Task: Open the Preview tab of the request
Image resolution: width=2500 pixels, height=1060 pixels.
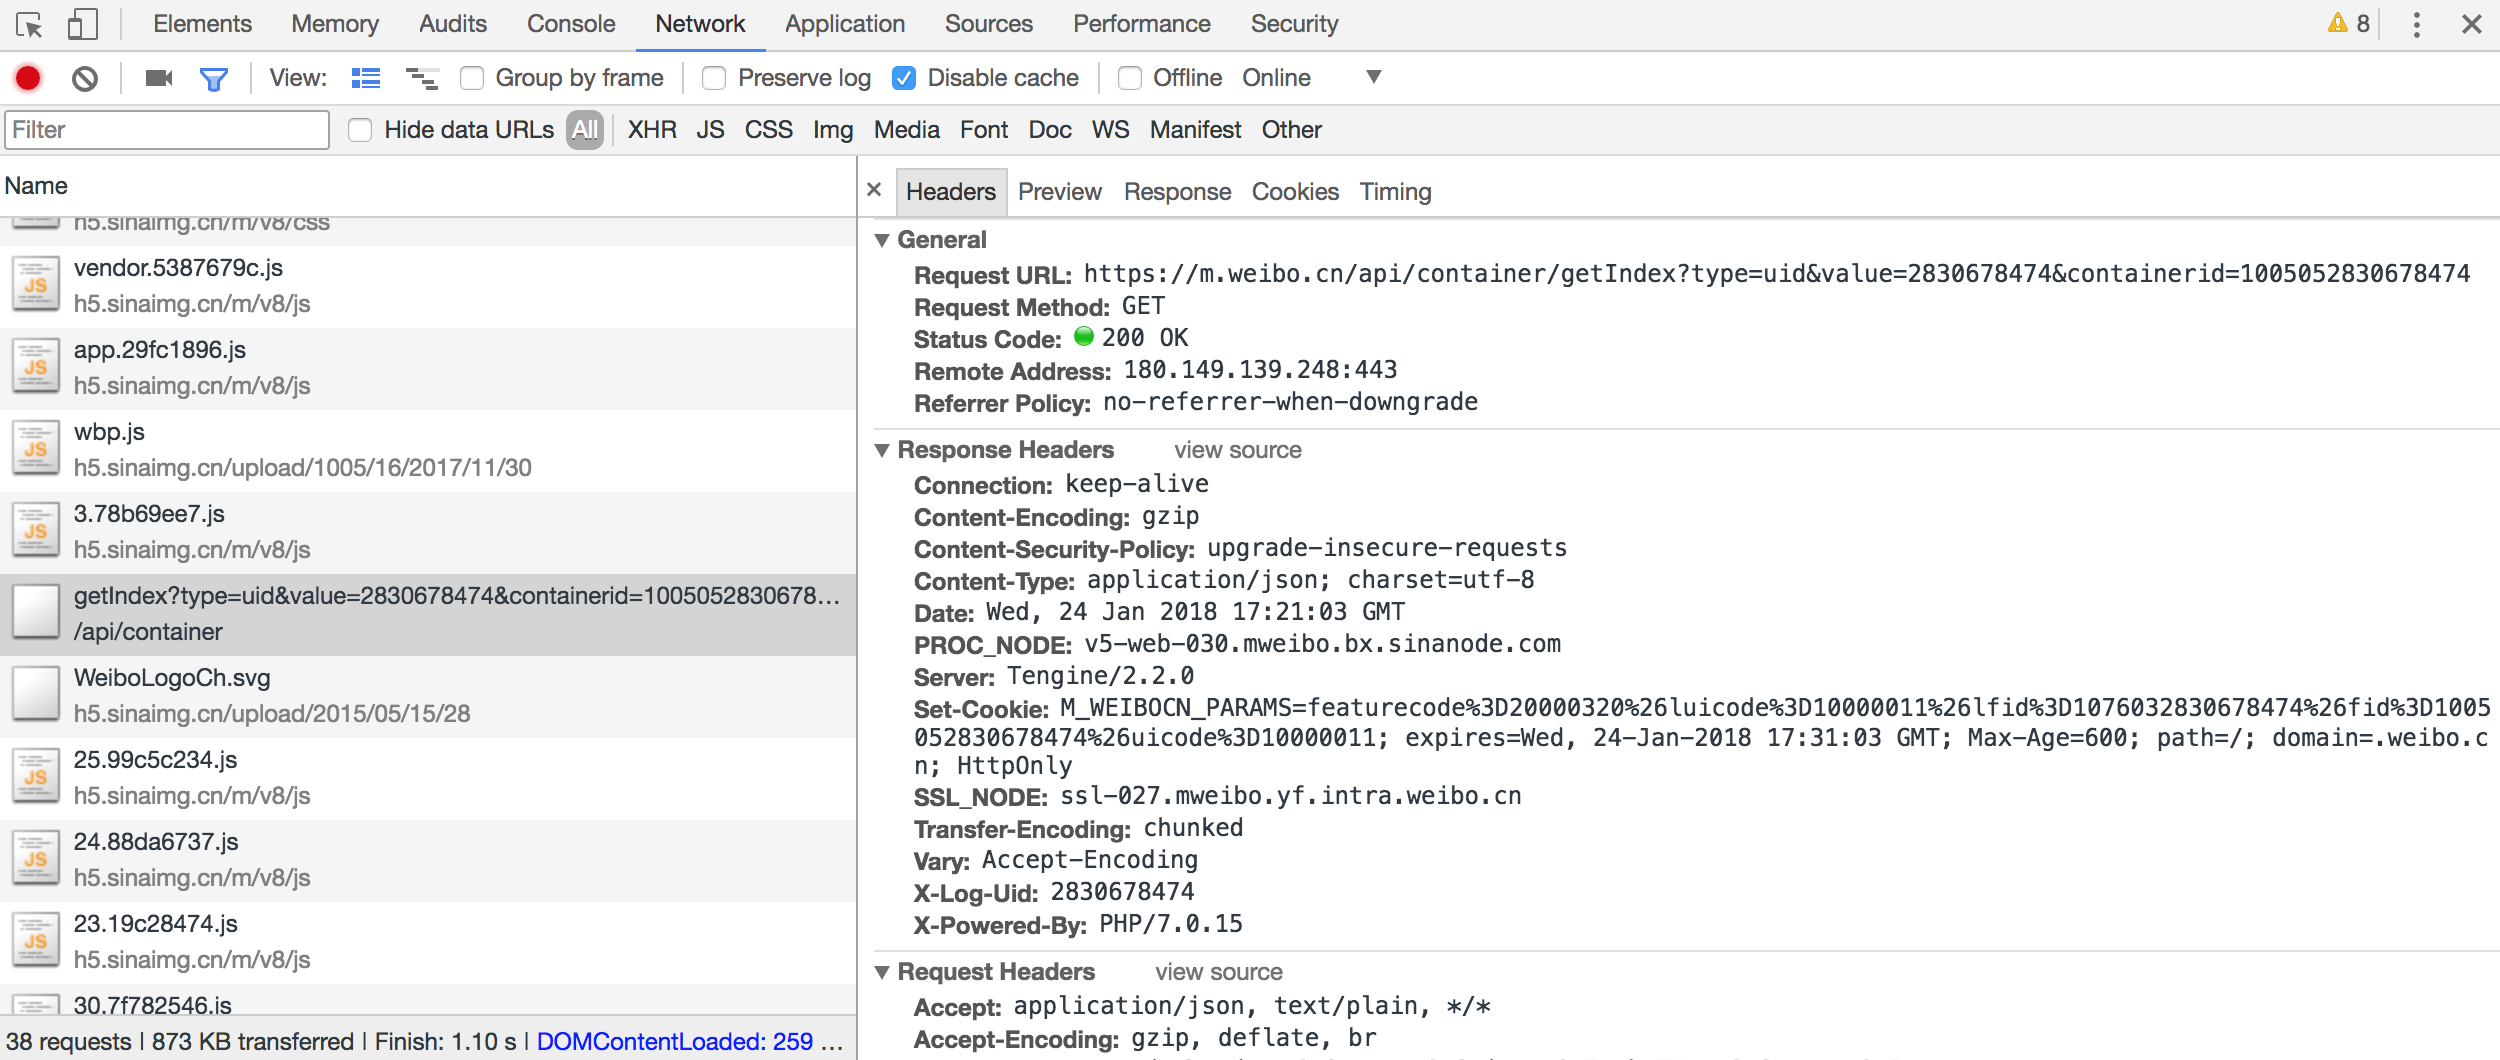Action: (1060, 192)
